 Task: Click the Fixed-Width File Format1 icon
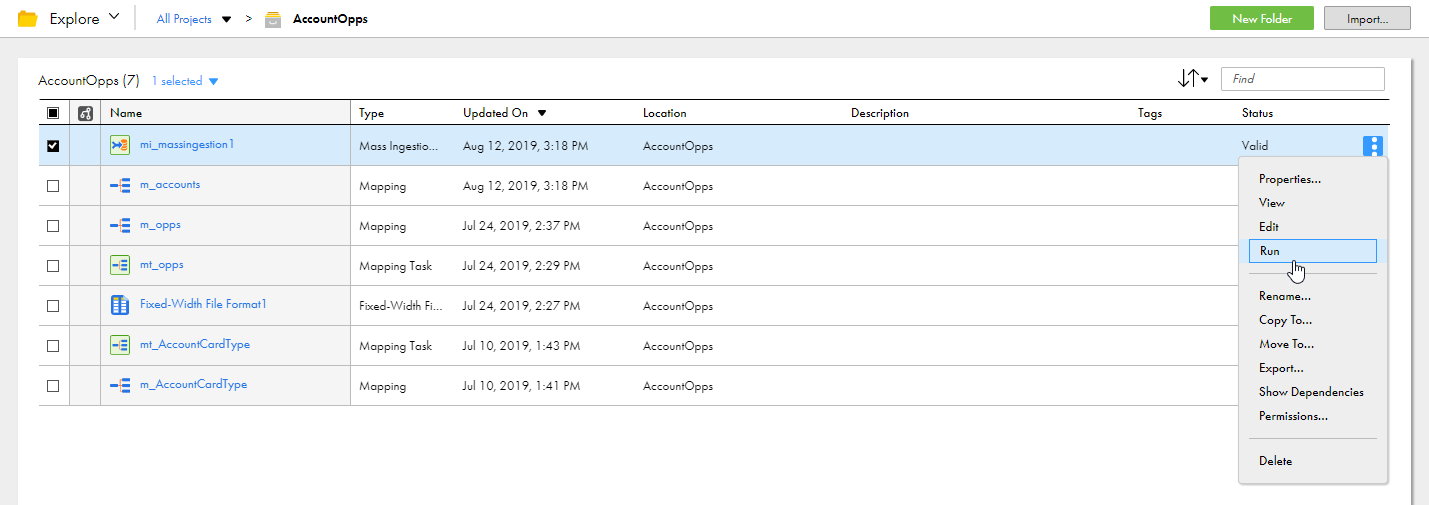tap(120, 305)
